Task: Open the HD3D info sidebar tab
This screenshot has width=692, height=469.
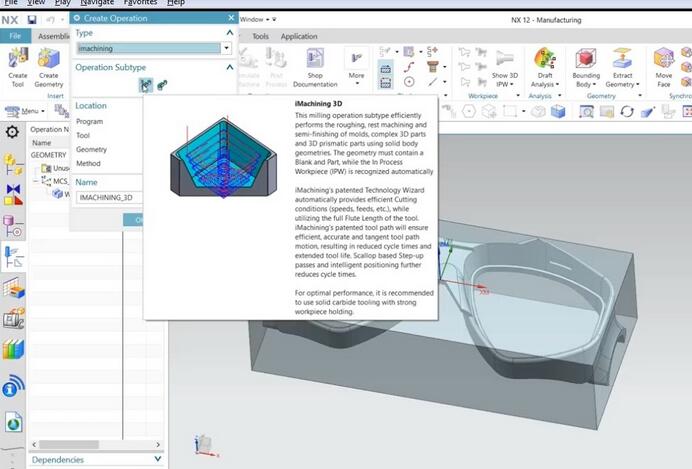Action: pos(13,386)
